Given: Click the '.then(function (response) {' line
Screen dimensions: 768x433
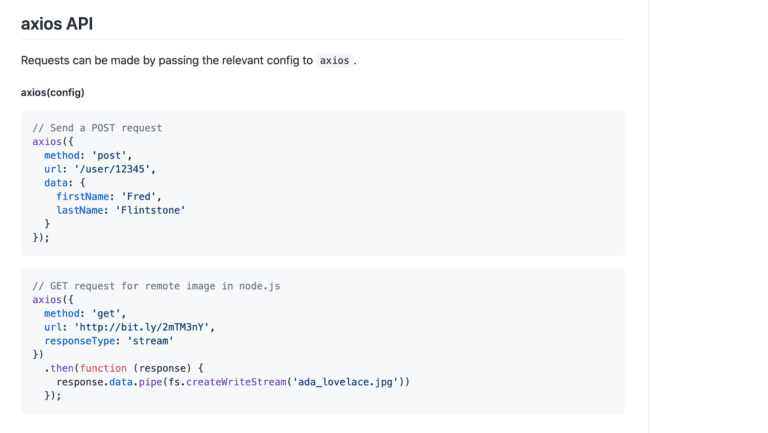Looking at the screenshot, I should click(124, 368).
